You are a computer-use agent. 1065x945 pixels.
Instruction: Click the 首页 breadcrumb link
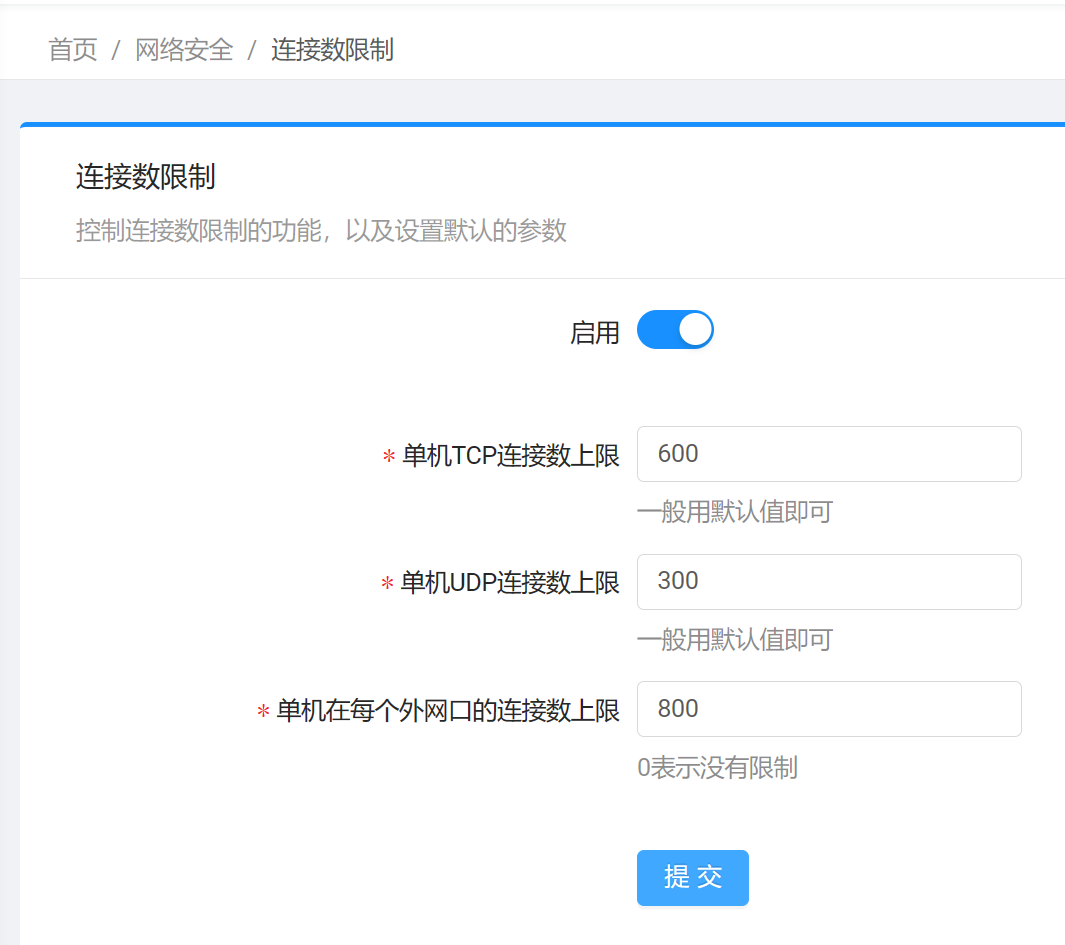pos(73,50)
